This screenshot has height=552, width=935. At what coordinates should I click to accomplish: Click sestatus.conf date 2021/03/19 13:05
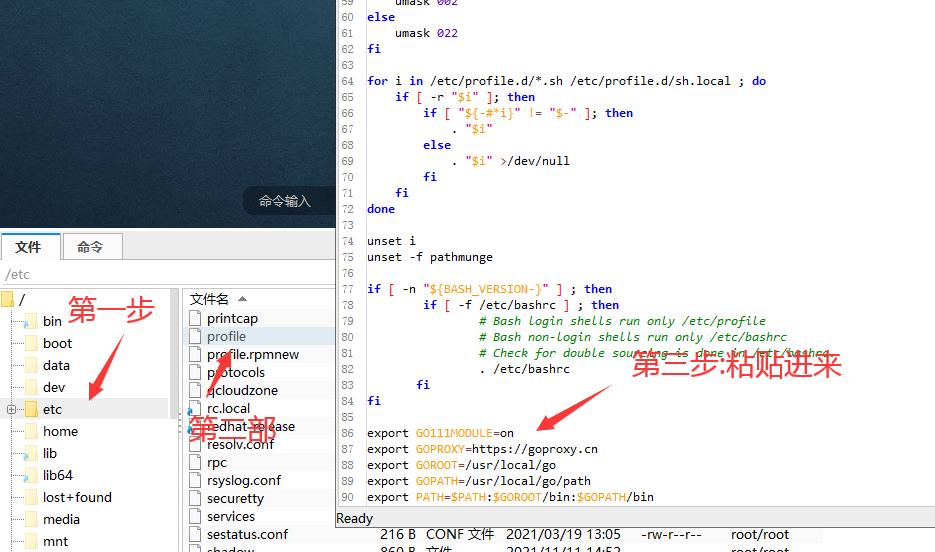564,535
